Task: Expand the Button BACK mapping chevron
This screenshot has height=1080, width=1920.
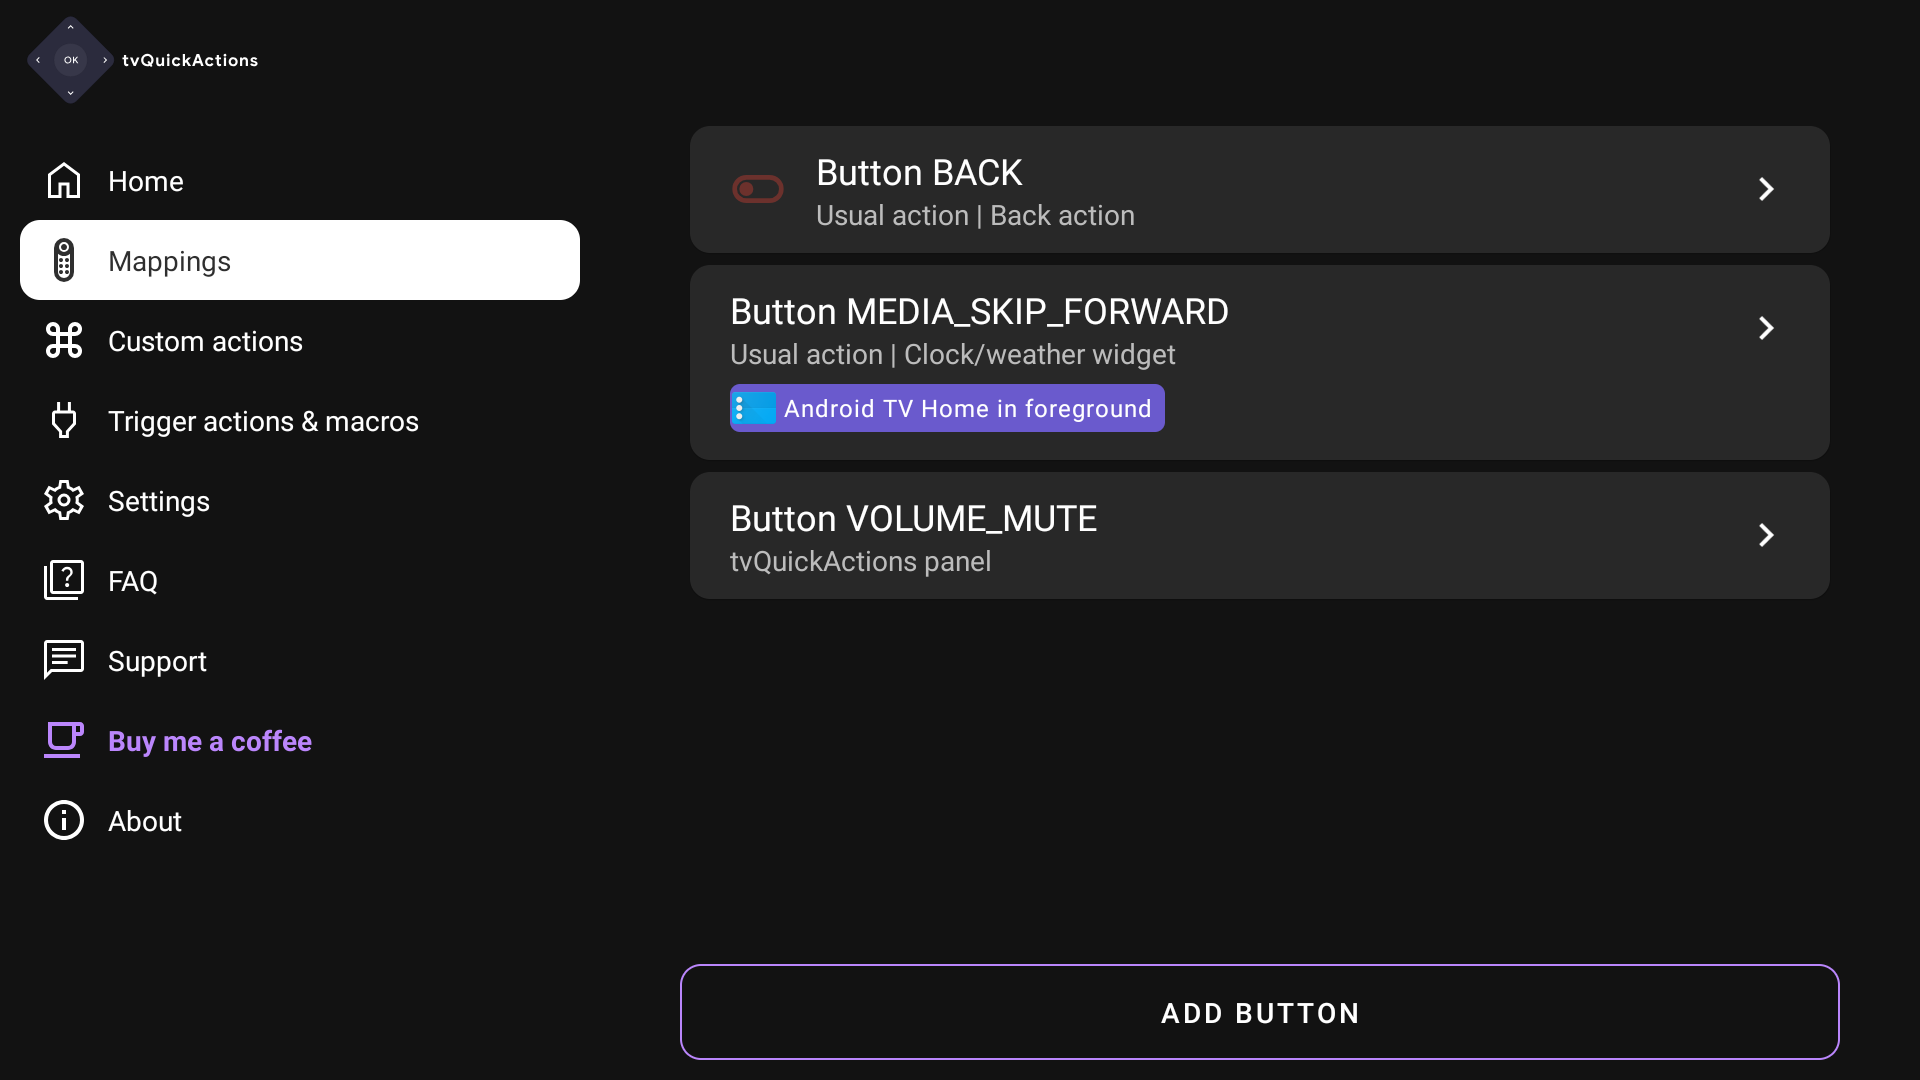Action: [1766, 189]
